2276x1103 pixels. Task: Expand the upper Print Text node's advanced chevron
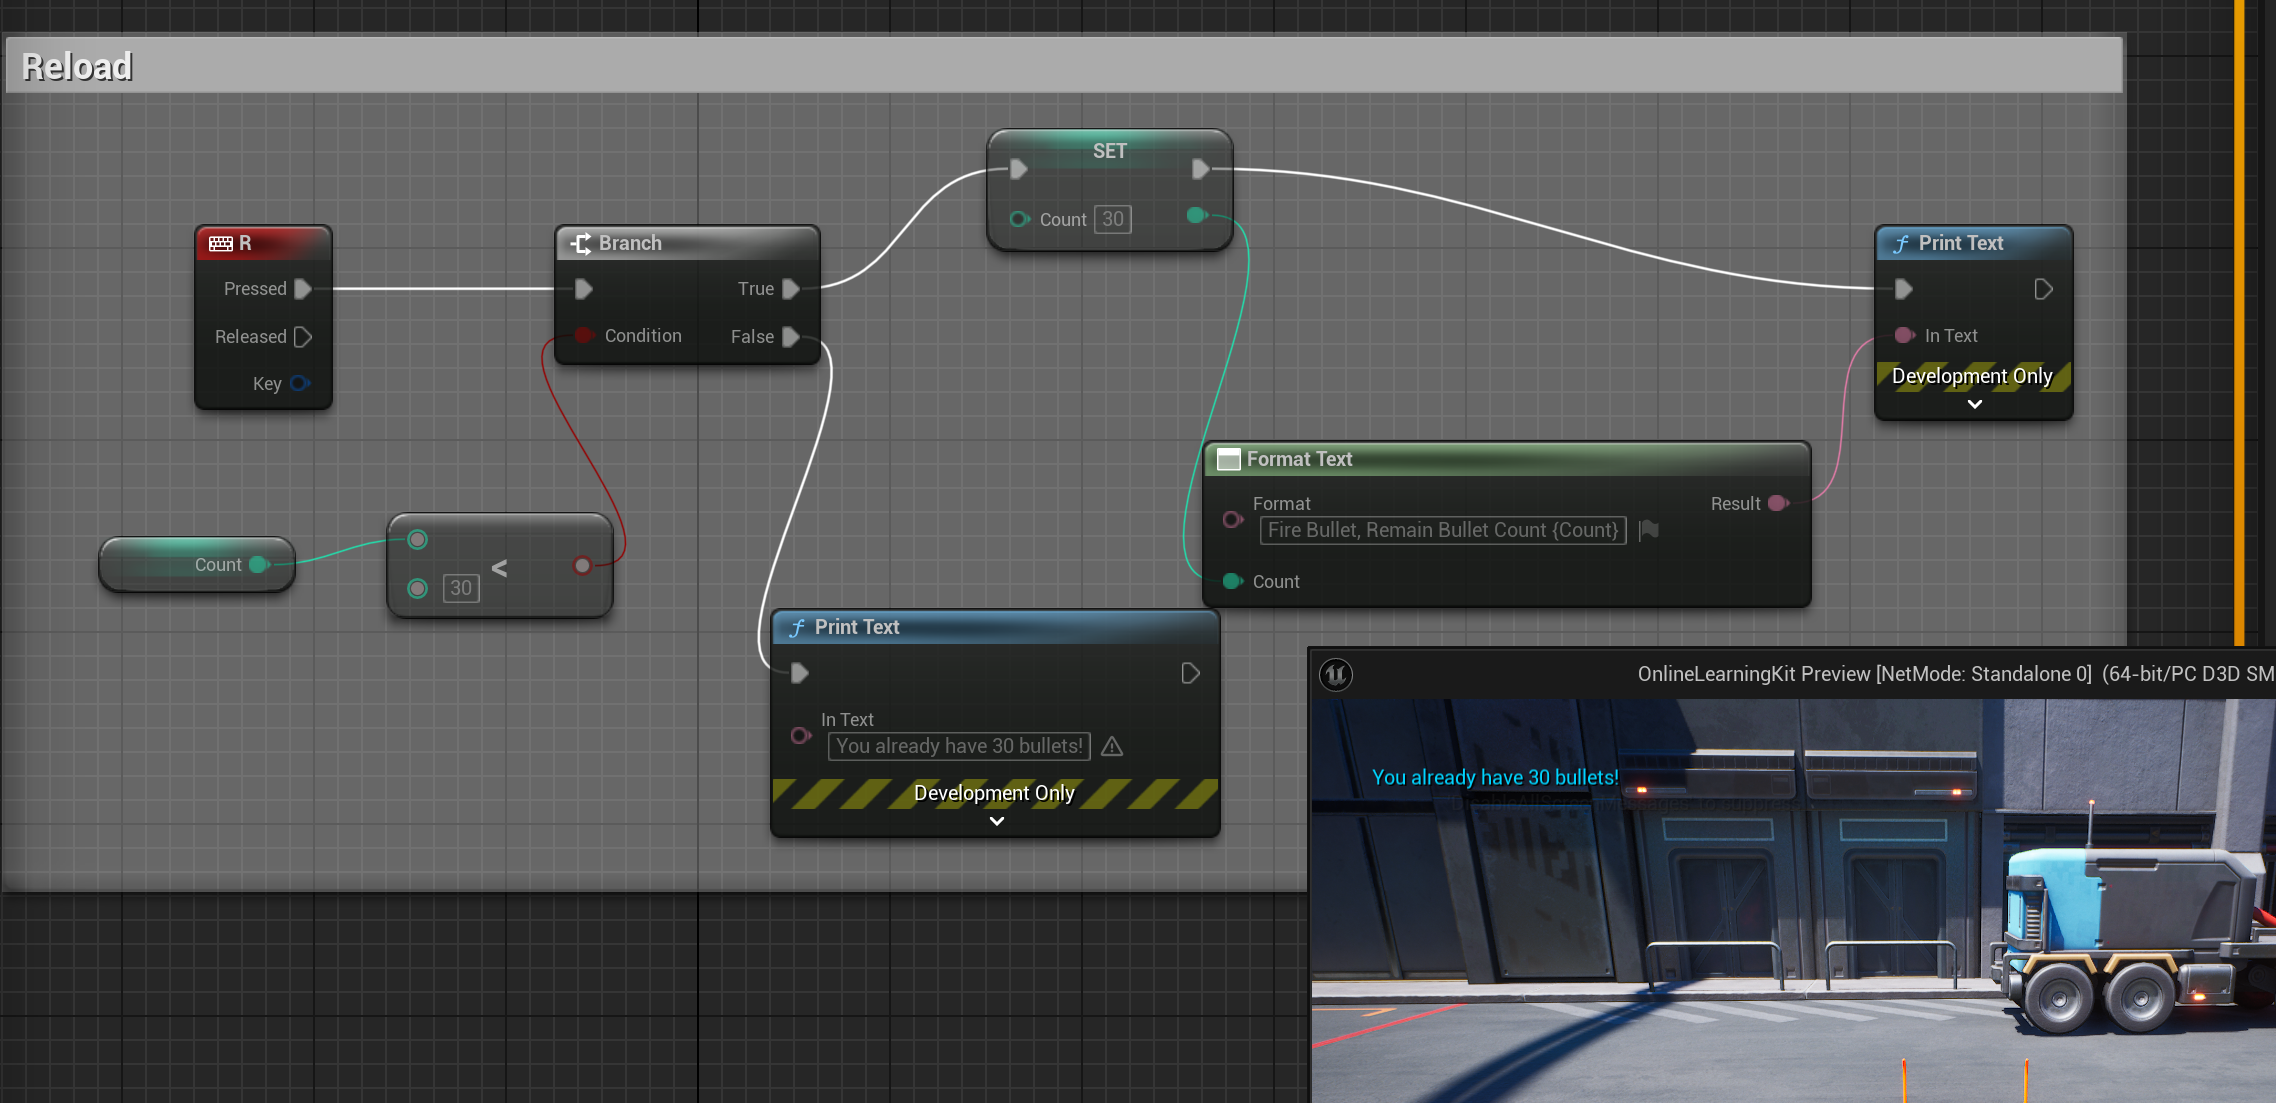pyautogui.click(x=1974, y=404)
